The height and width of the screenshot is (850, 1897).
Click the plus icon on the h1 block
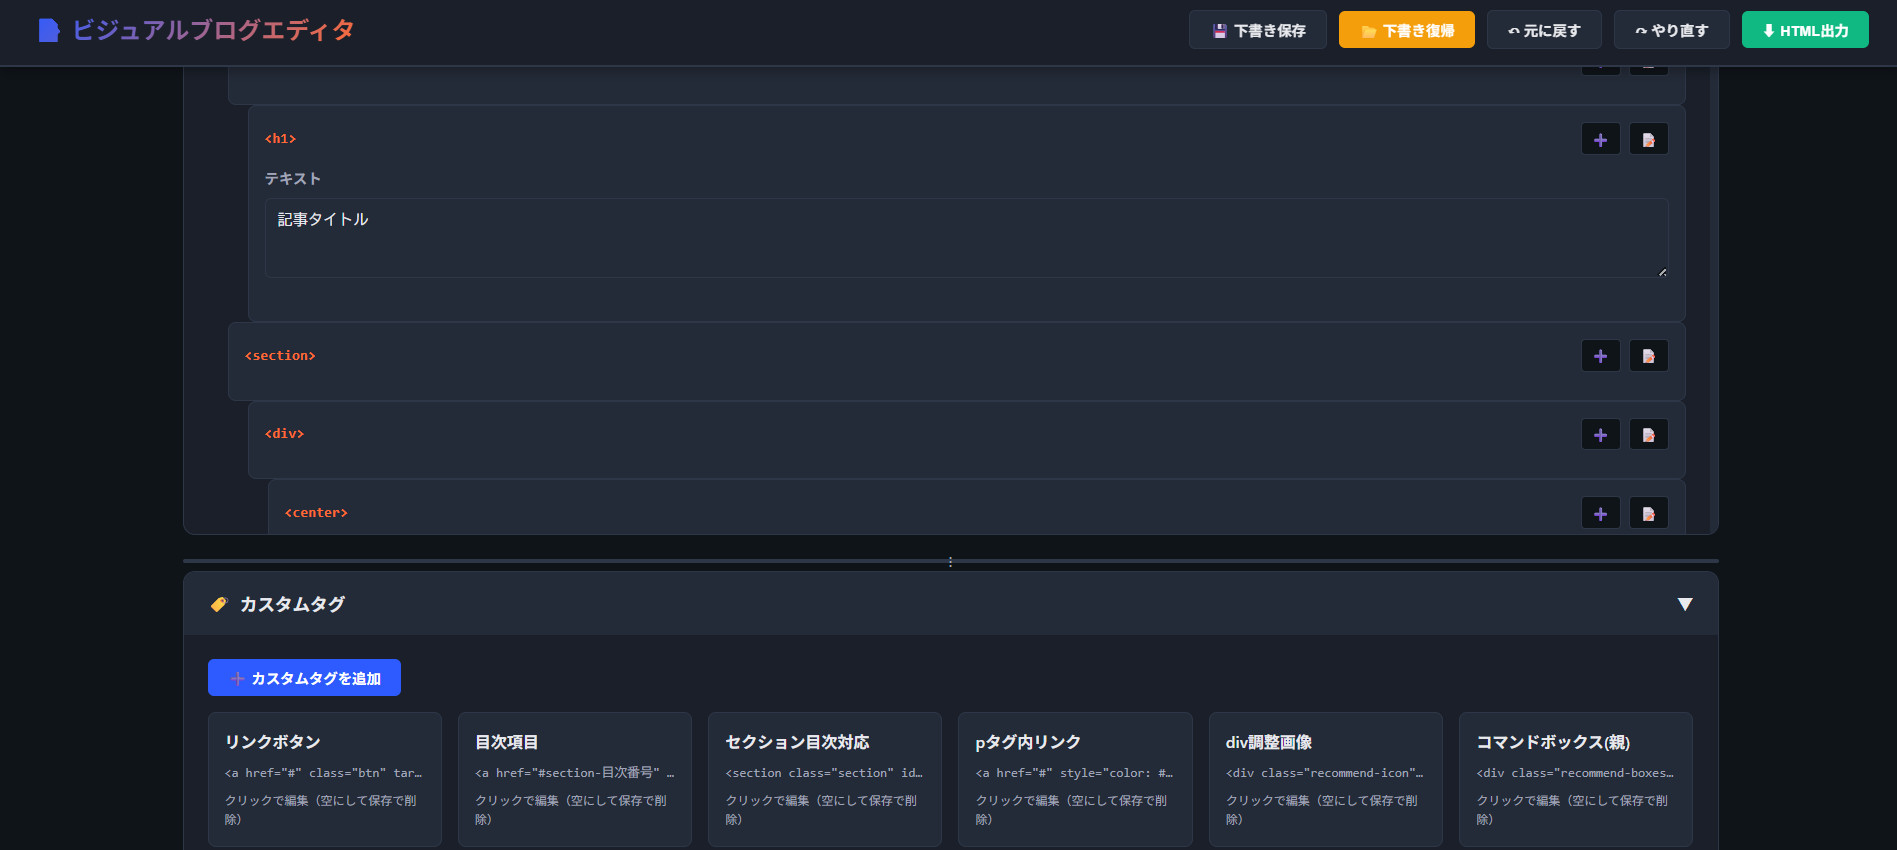coord(1600,140)
